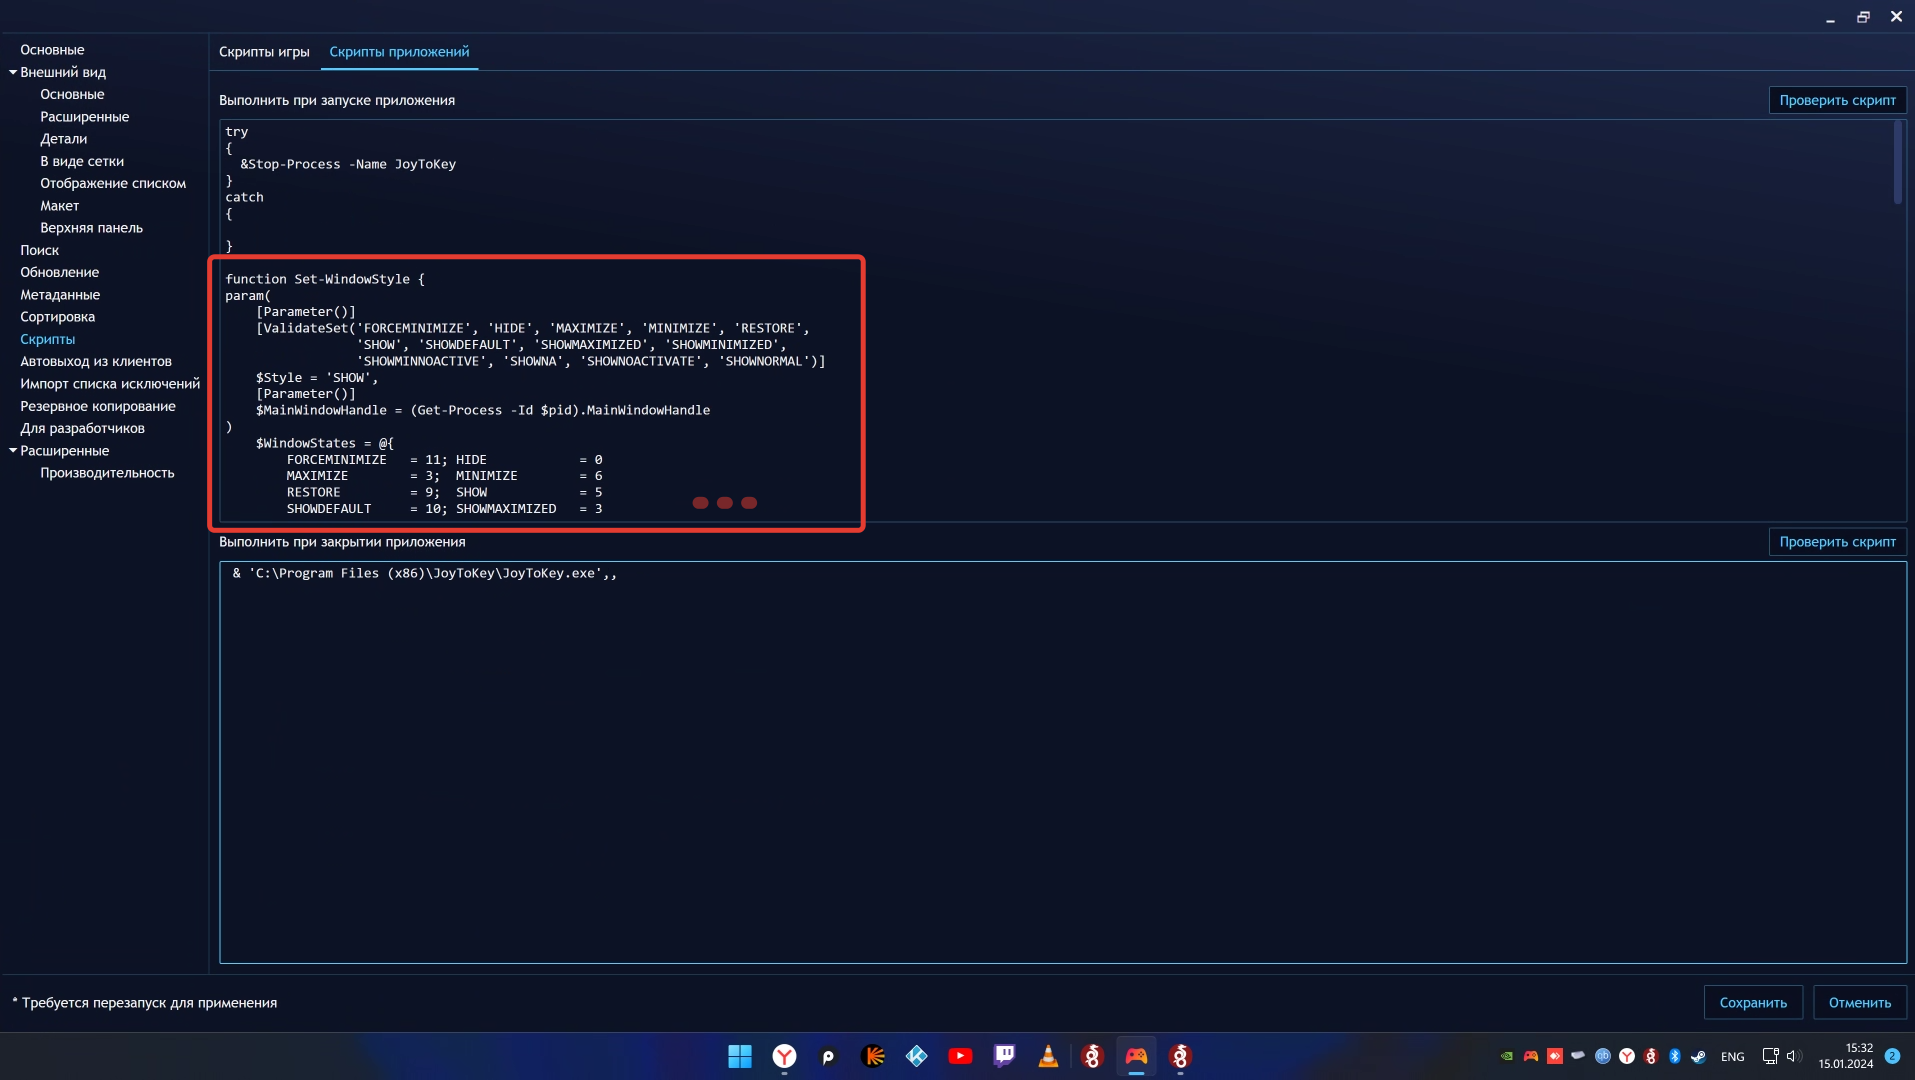Click the active Playnite gamepad taskbar icon

point(1136,1056)
